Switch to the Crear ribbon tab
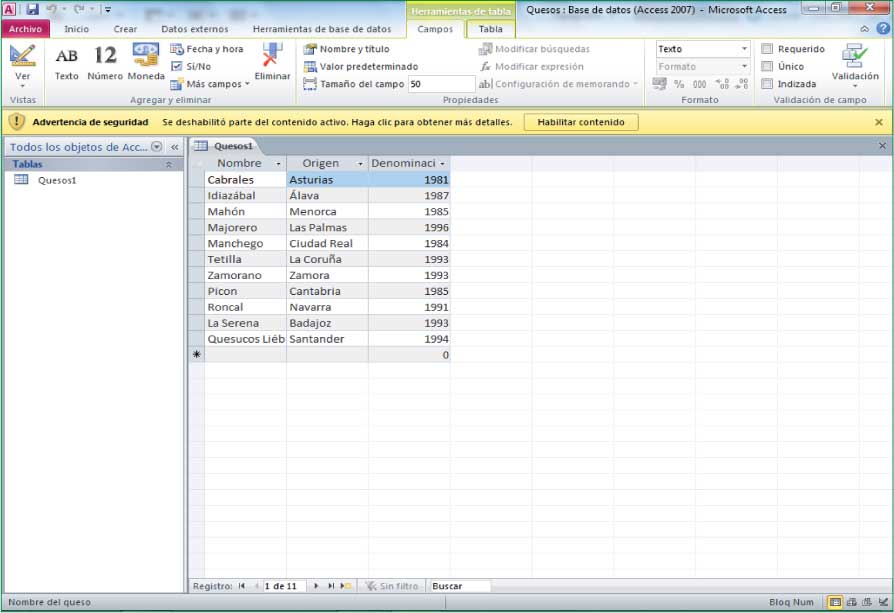This screenshot has width=894, height=613. (x=125, y=29)
